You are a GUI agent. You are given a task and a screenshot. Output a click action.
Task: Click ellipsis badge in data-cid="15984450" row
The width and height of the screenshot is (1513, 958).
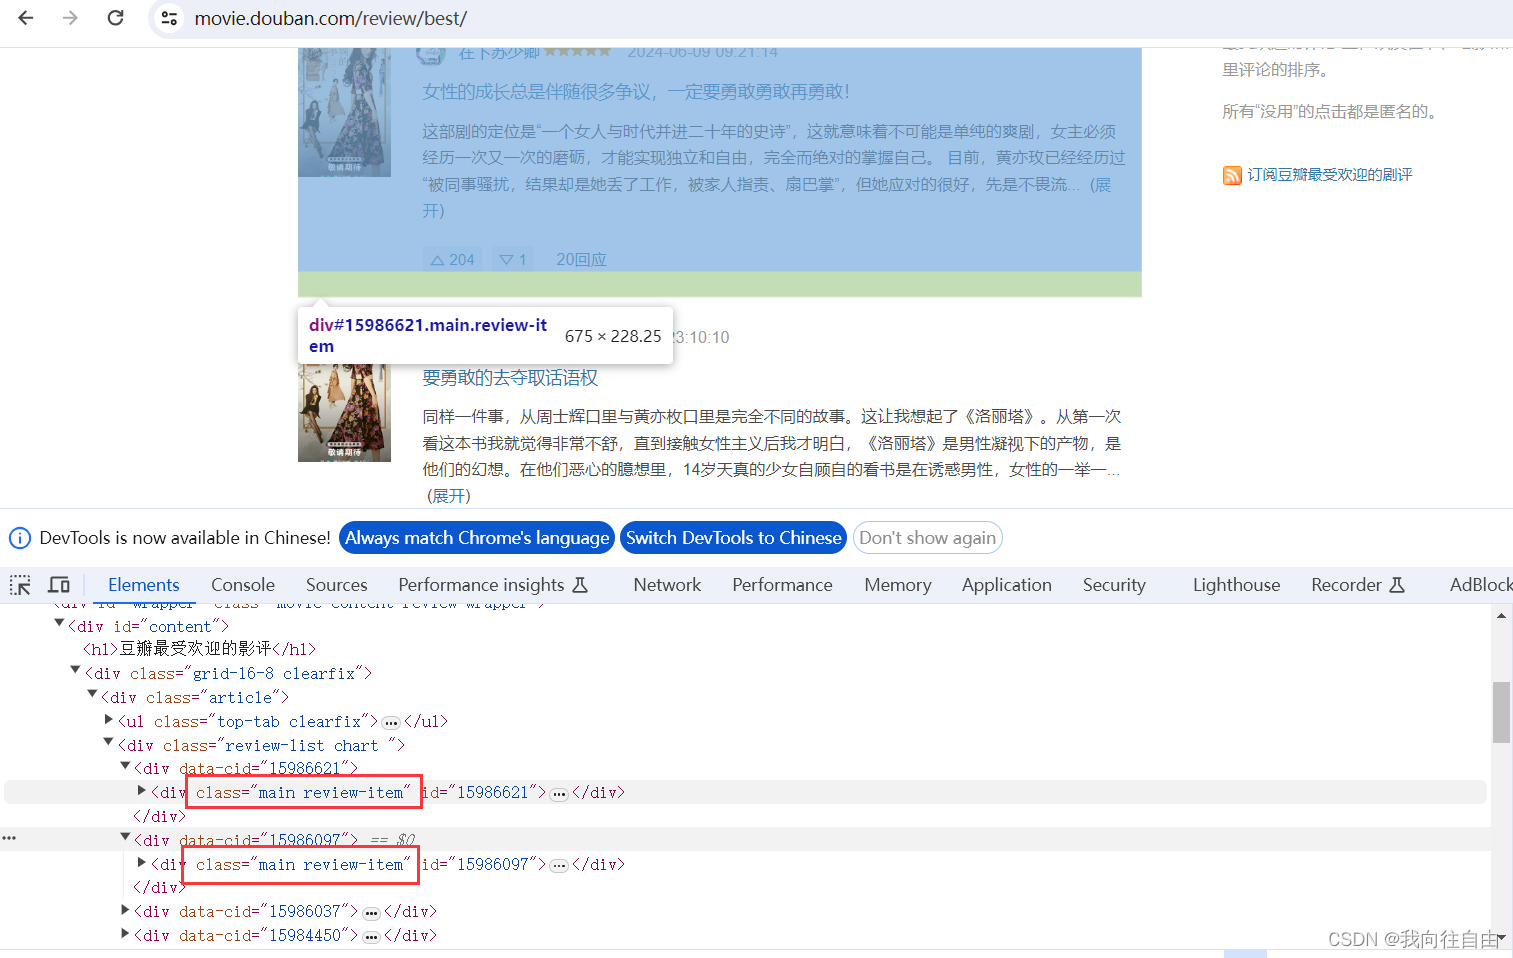pos(371,937)
